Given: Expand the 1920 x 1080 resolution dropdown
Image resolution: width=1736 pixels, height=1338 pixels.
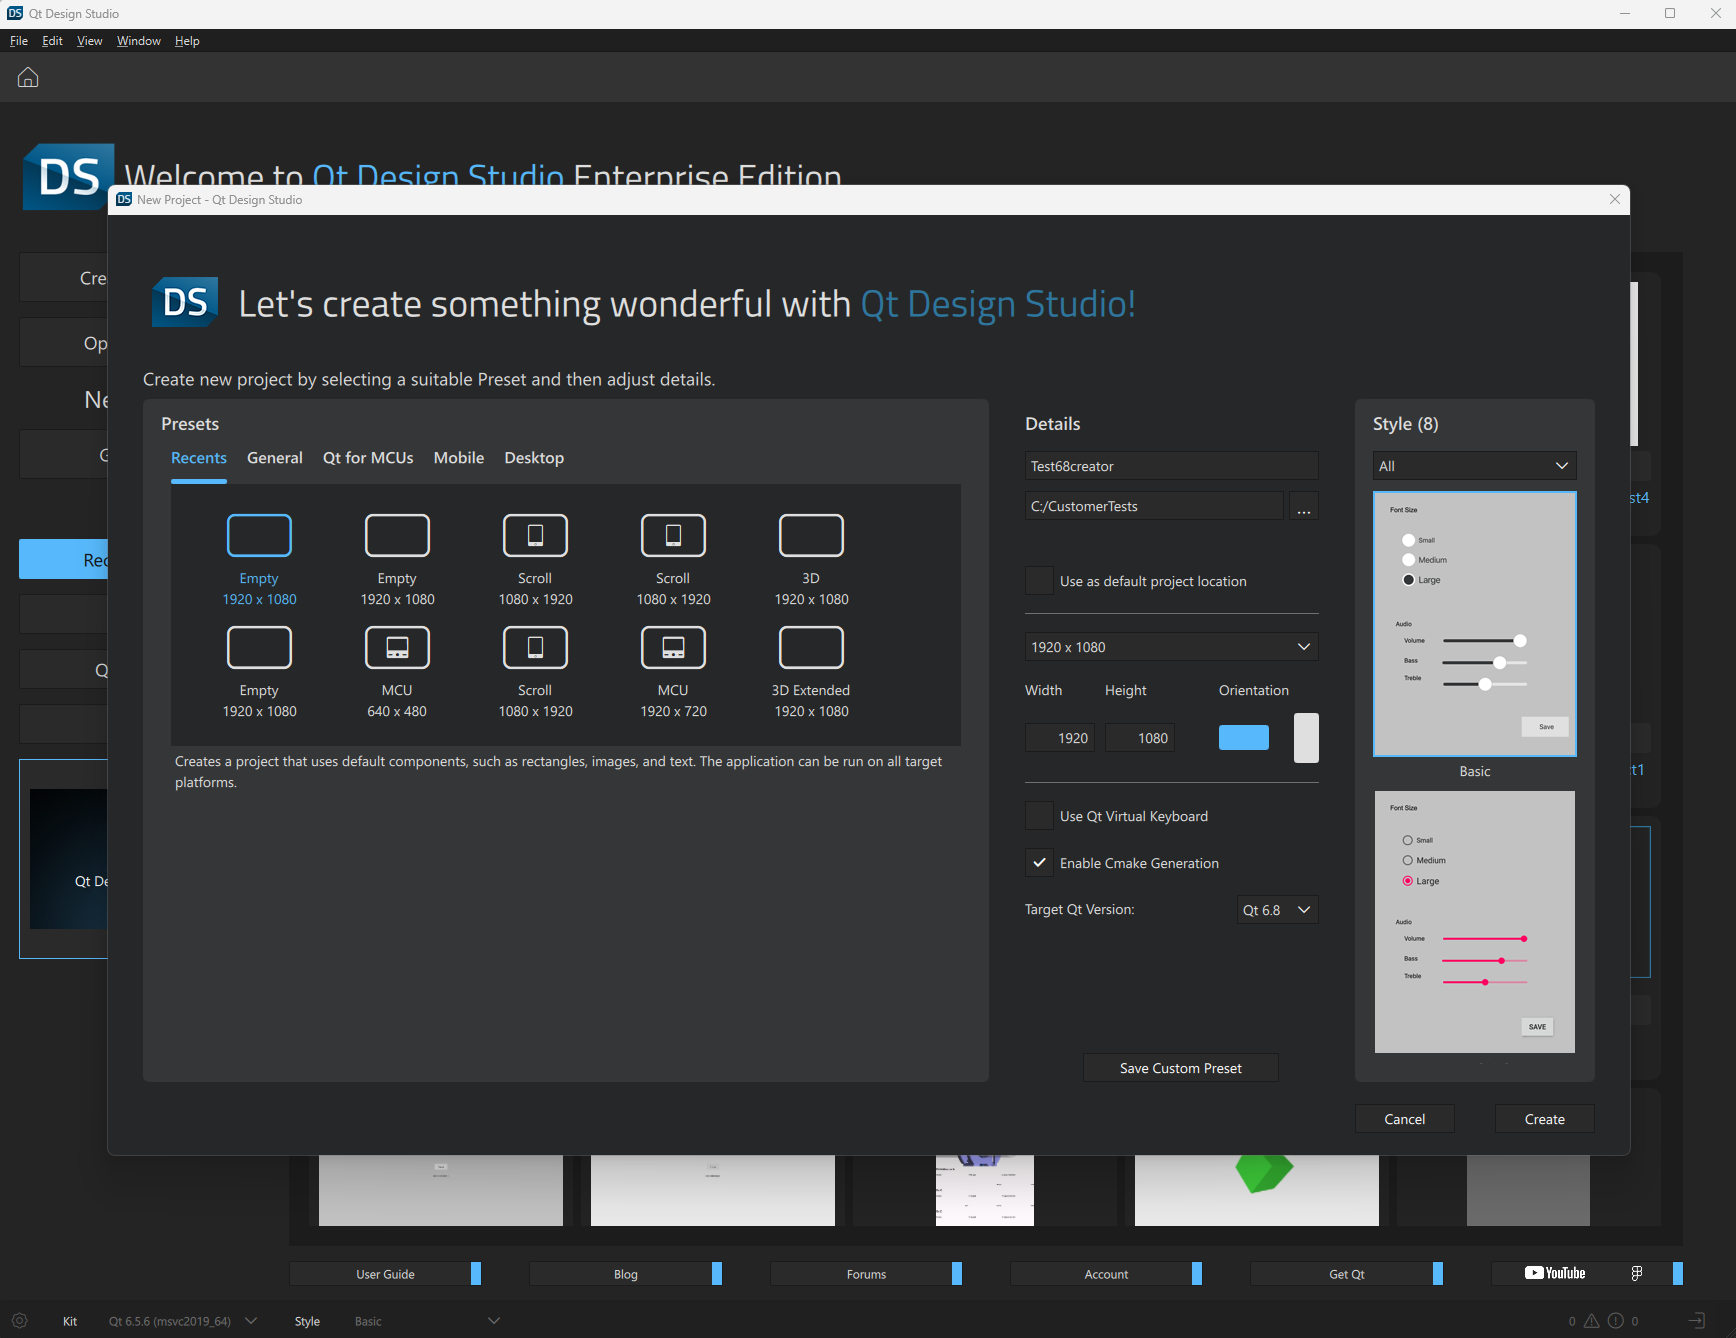Looking at the screenshot, I should [x=1171, y=647].
